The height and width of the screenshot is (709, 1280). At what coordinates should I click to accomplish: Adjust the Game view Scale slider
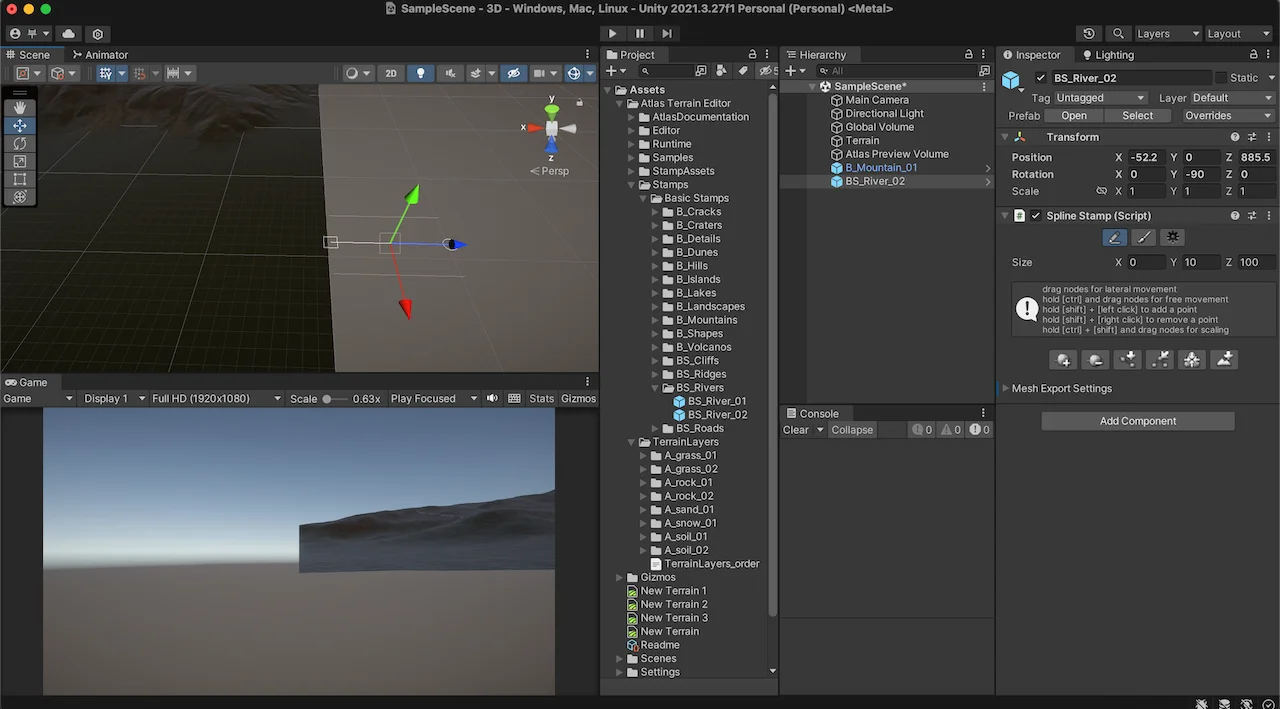pos(335,398)
